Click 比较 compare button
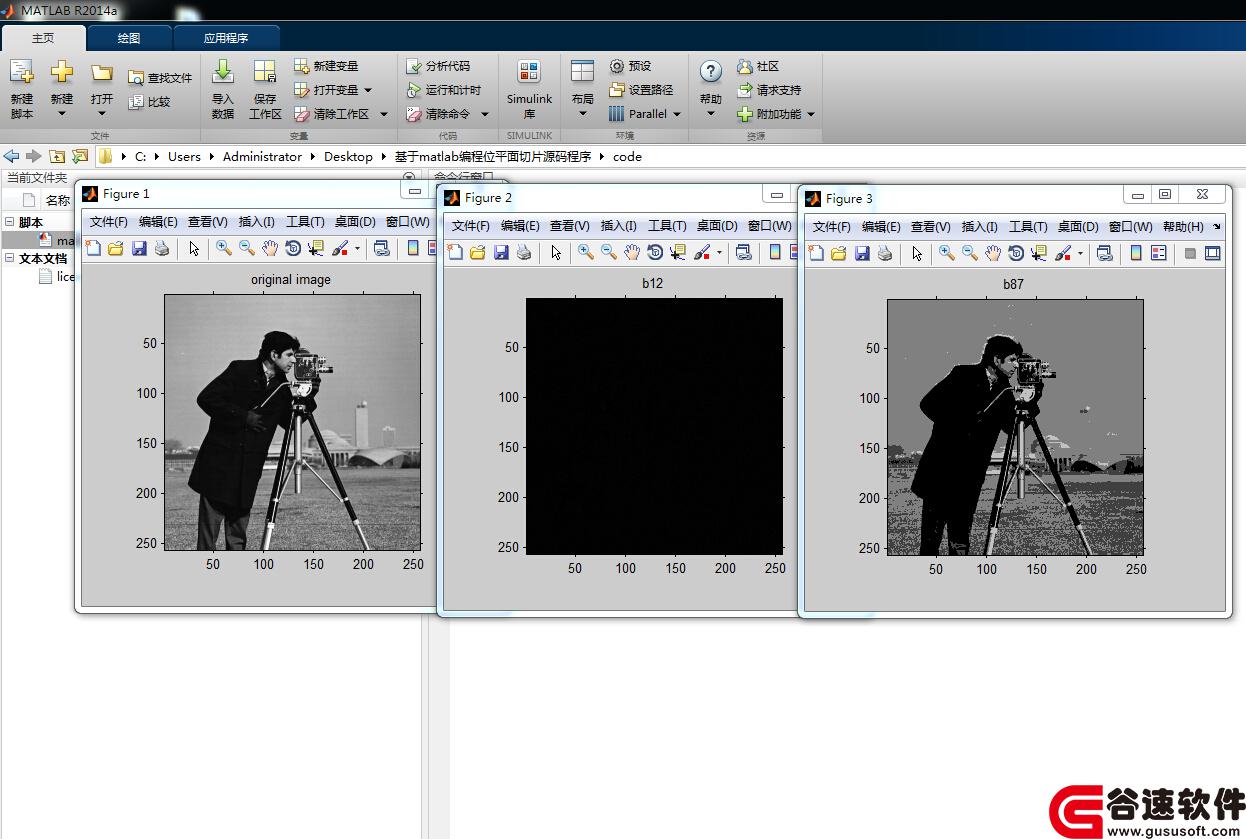Viewport: 1246px width, 839px height. click(x=149, y=102)
